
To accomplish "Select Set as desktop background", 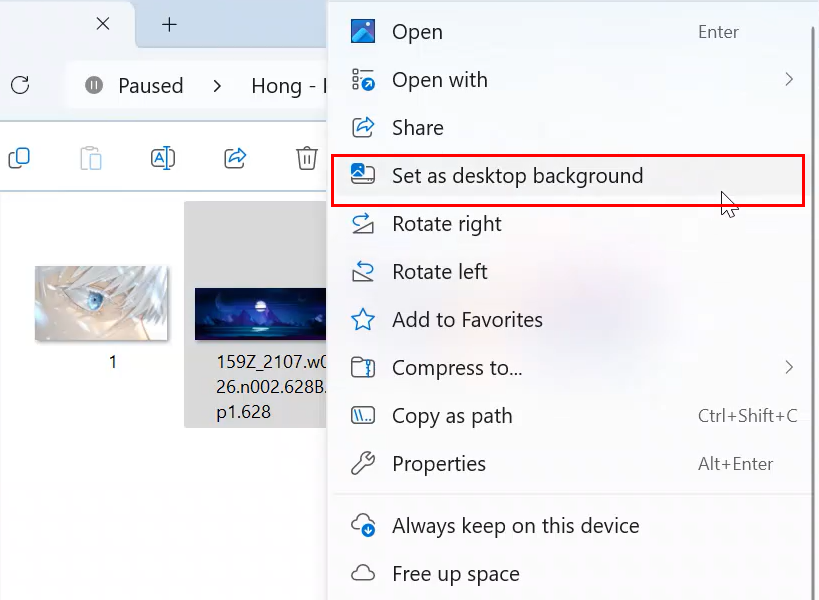I will 517,177.
